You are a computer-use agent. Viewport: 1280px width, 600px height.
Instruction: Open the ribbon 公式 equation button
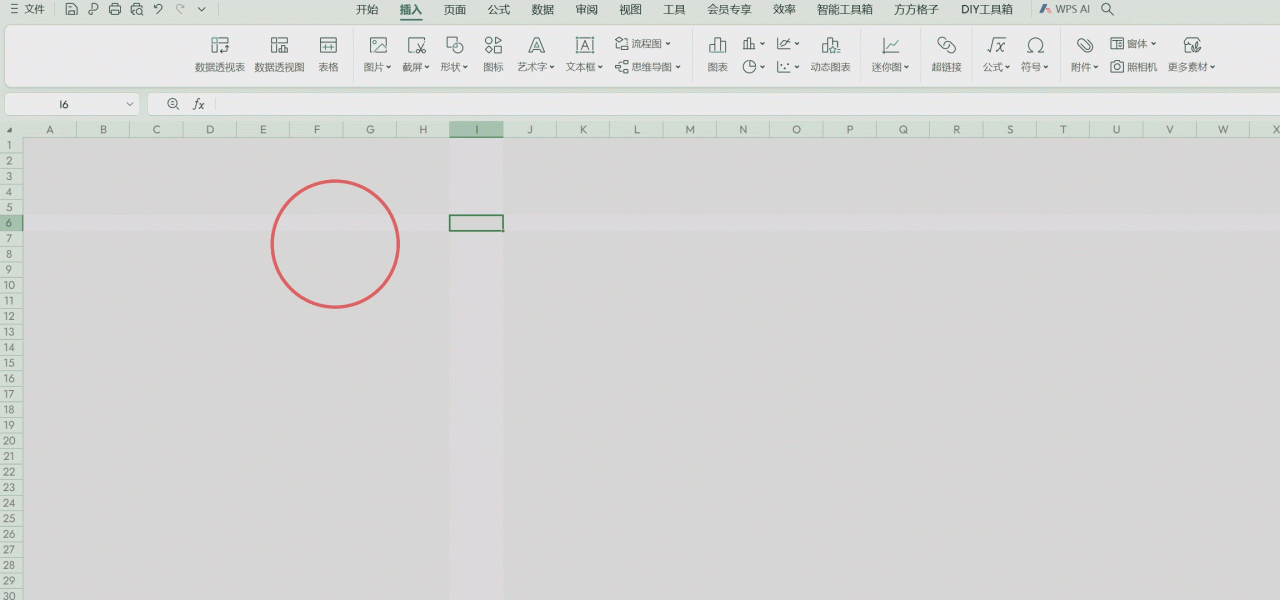(997, 55)
